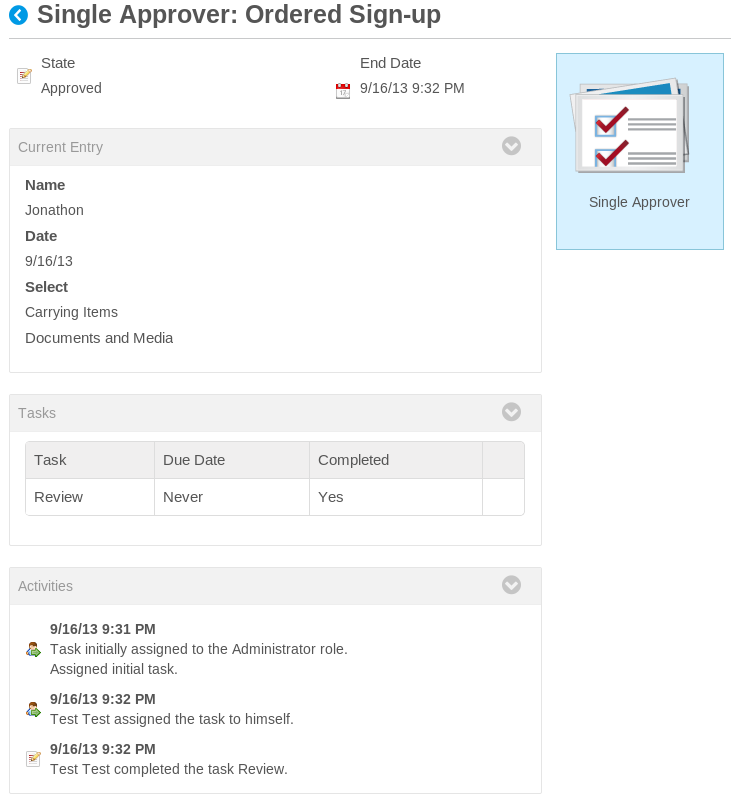Click 'Test Test completed the task Review.'
This screenshot has width=731, height=800.
(169, 769)
